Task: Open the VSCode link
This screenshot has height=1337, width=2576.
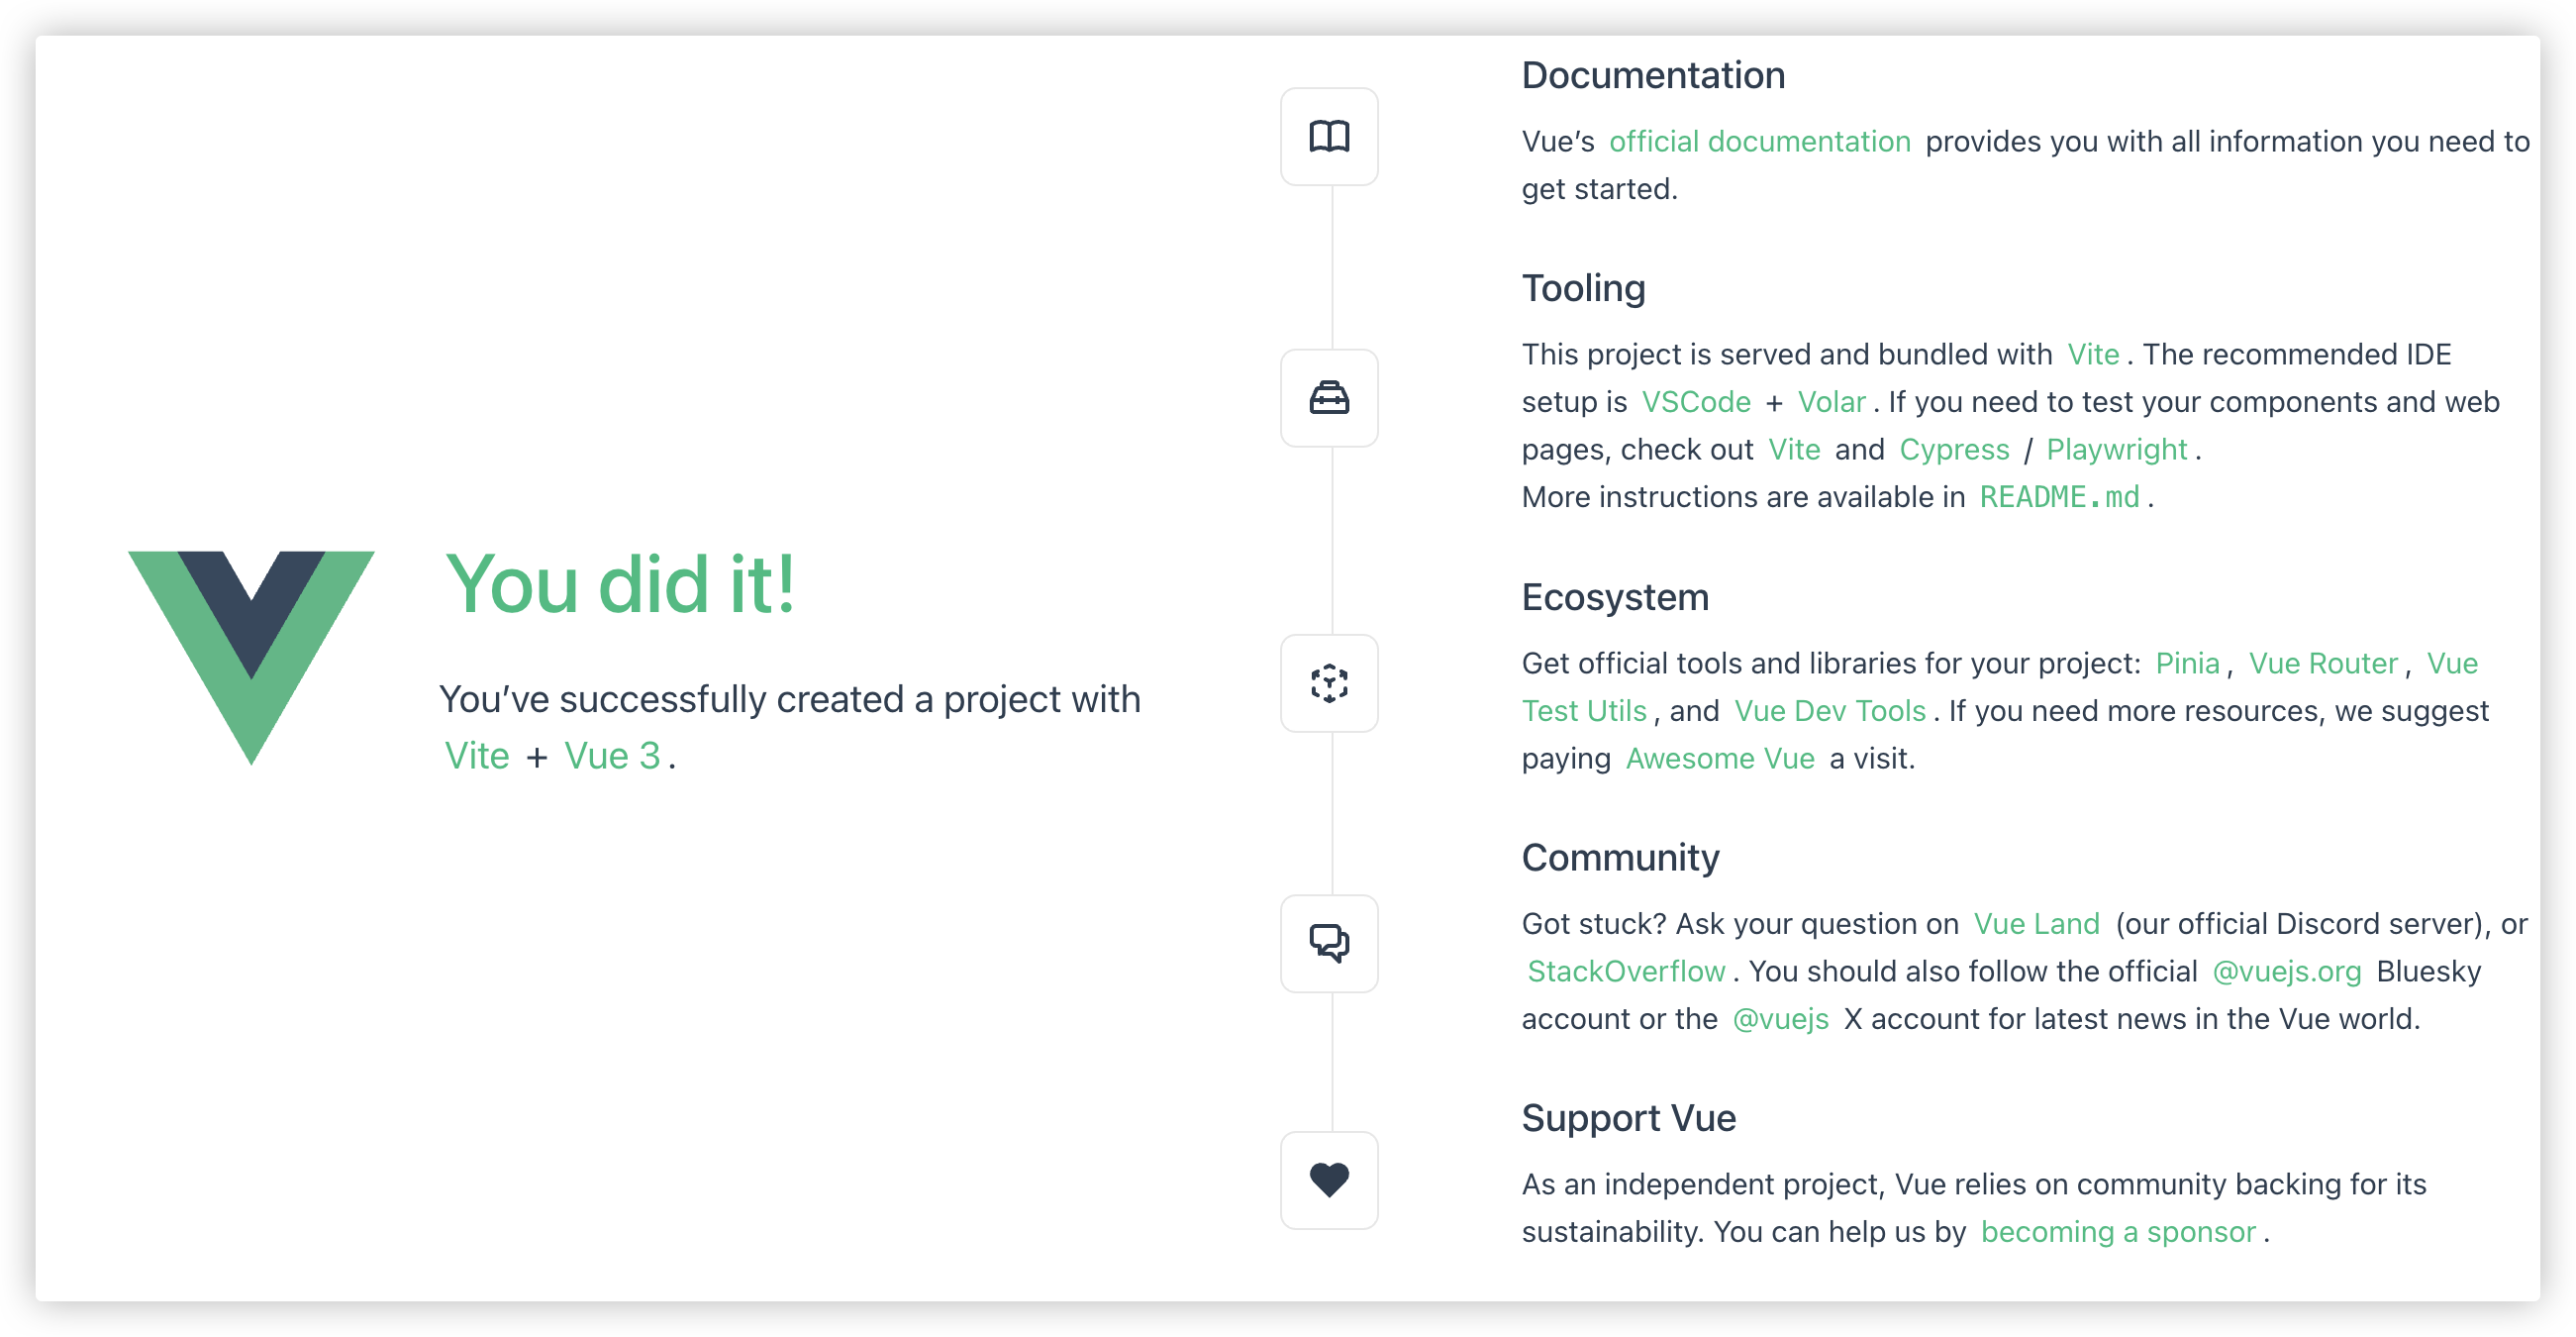Action: 1696,402
